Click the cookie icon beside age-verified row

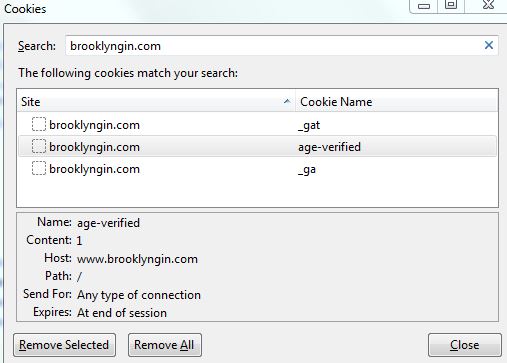click(39, 146)
